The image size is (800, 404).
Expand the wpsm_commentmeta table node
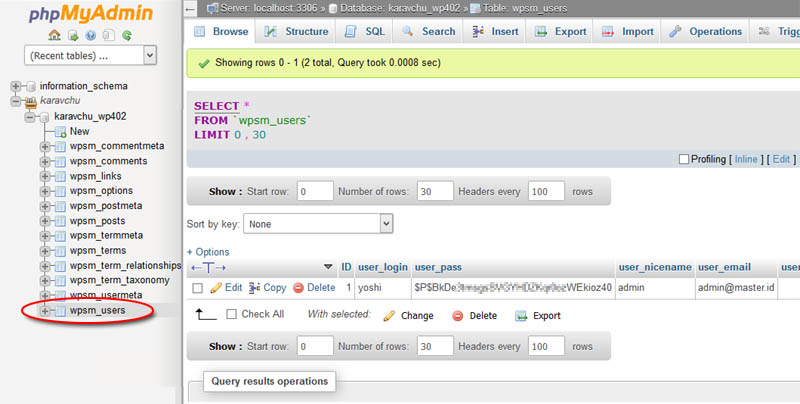(x=45, y=146)
